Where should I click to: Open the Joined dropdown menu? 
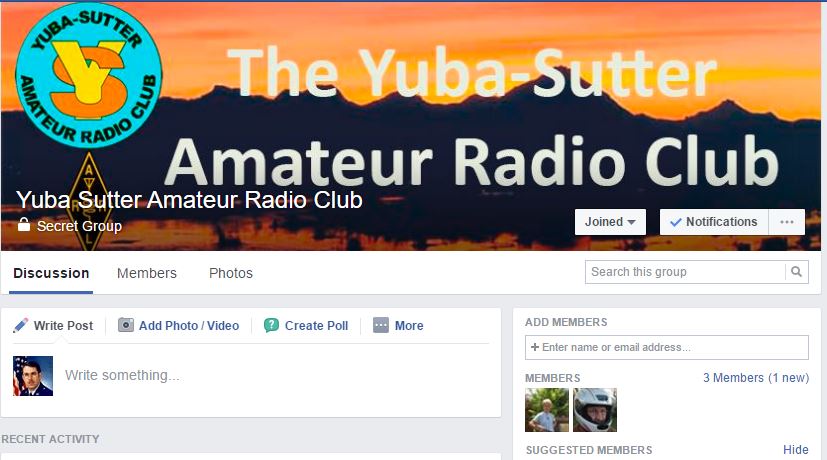point(610,222)
